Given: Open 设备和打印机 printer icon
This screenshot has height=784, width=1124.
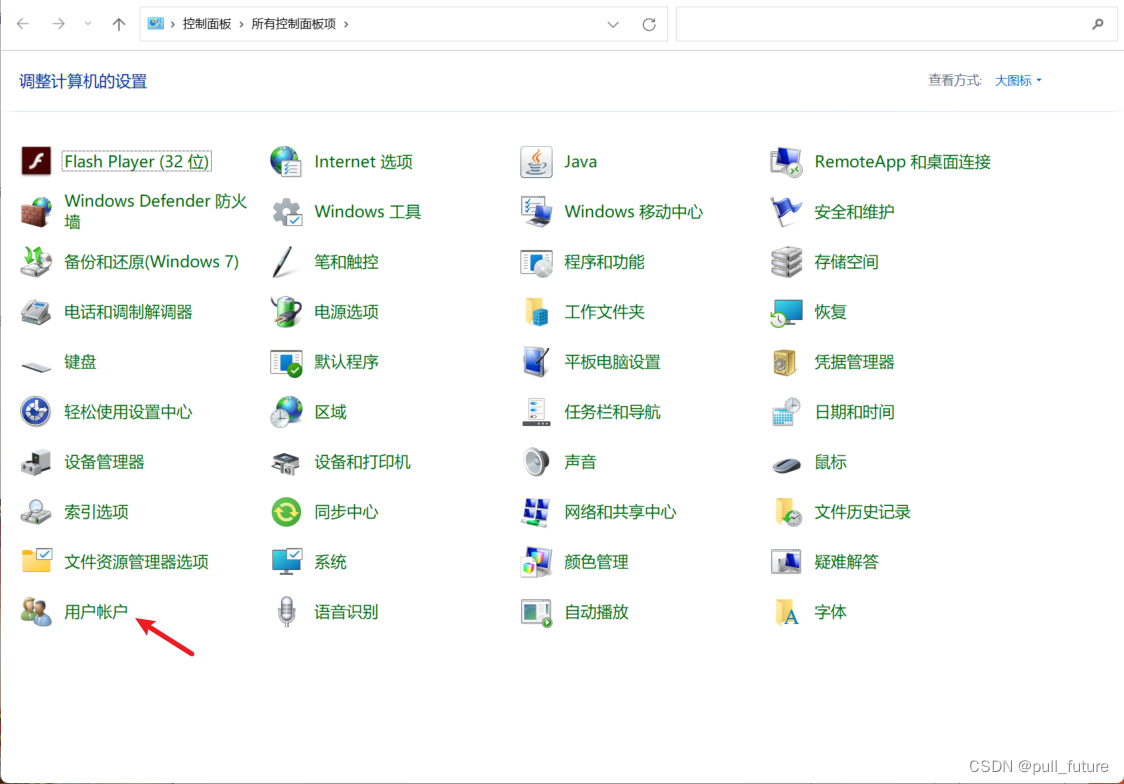Looking at the screenshot, I should pyautogui.click(x=286, y=462).
